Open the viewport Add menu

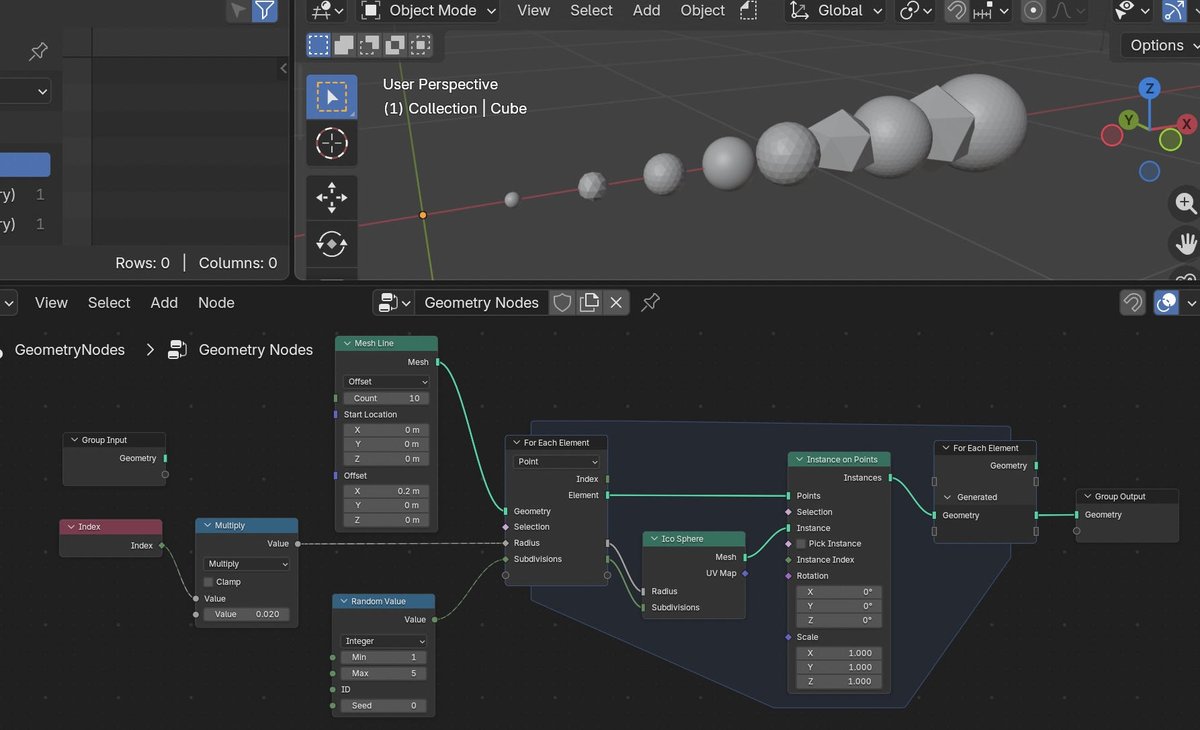tap(647, 10)
